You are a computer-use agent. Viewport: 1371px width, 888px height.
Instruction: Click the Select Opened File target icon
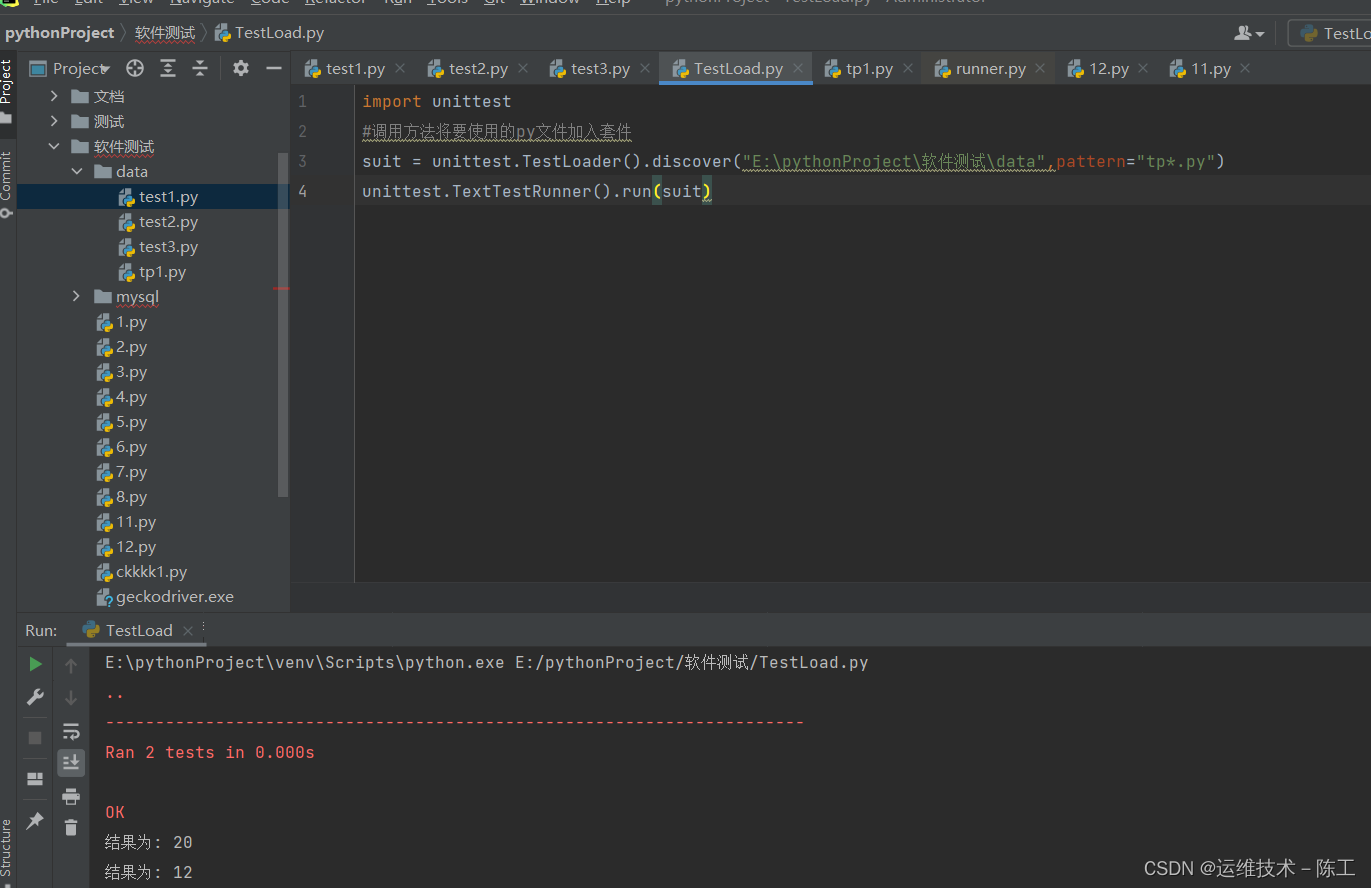pyautogui.click(x=135, y=68)
